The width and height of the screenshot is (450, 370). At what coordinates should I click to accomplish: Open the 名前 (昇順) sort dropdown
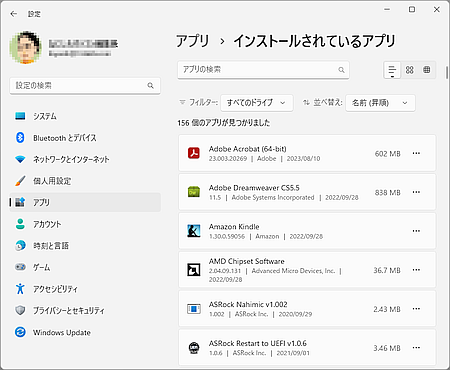point(380,103)
